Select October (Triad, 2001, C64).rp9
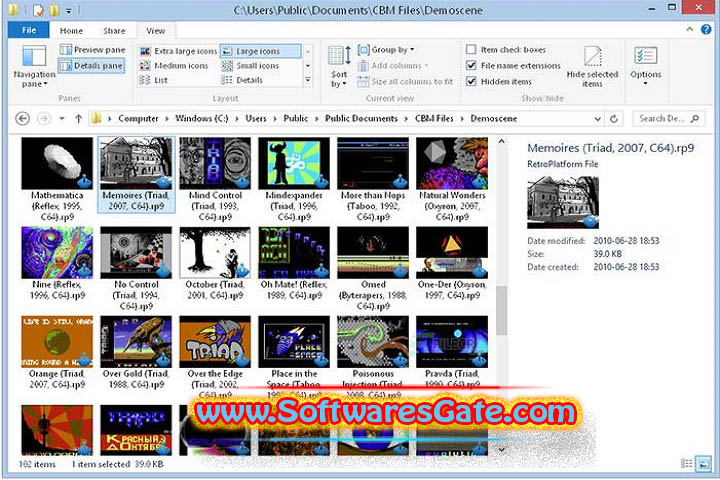The width and height of the screenshot is (720, 480). click(x=215, y=264)
